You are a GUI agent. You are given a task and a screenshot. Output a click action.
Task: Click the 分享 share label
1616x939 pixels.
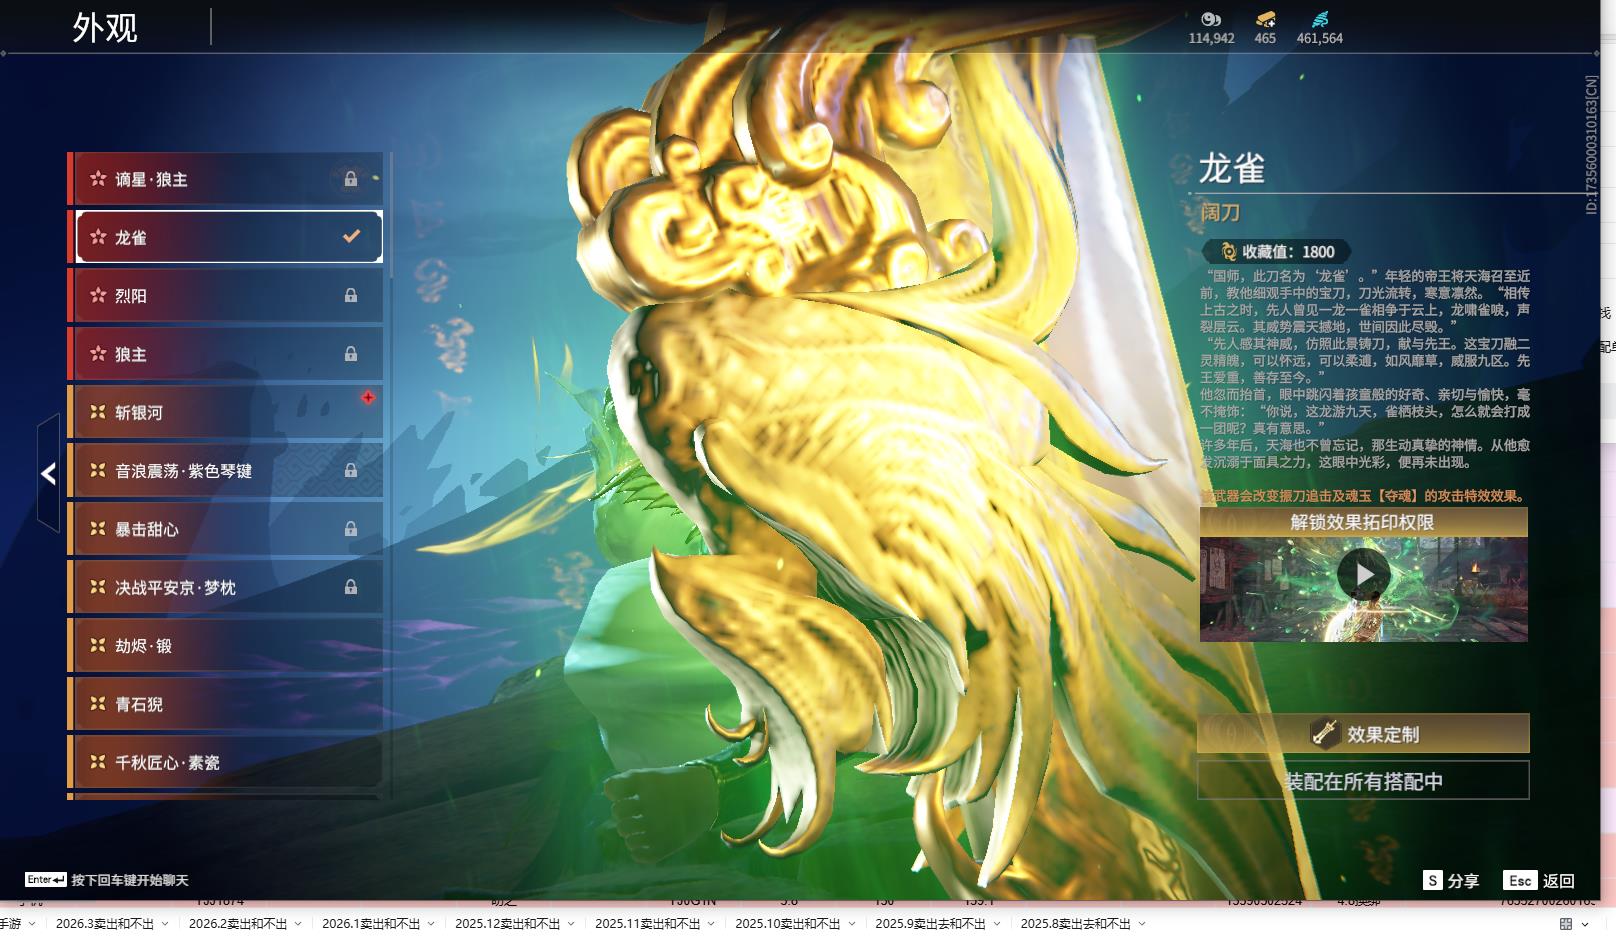point(1463,881)
